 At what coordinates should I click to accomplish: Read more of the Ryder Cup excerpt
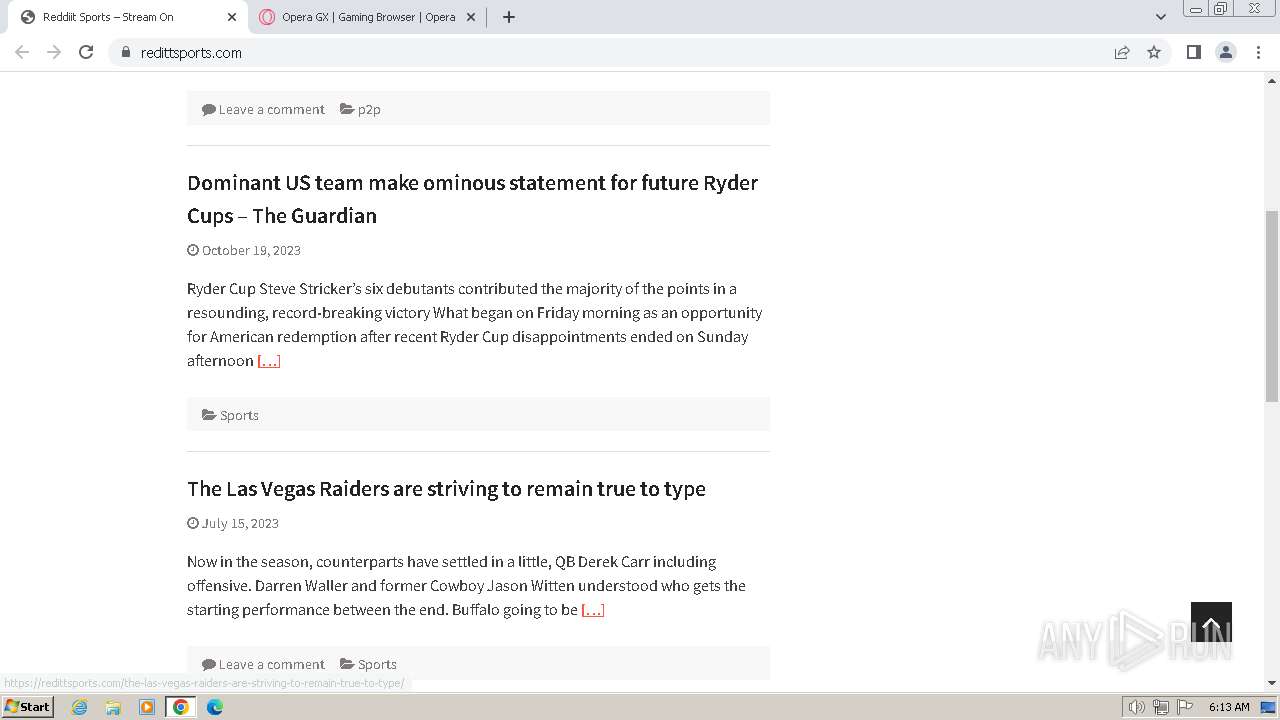coord(269,361)
